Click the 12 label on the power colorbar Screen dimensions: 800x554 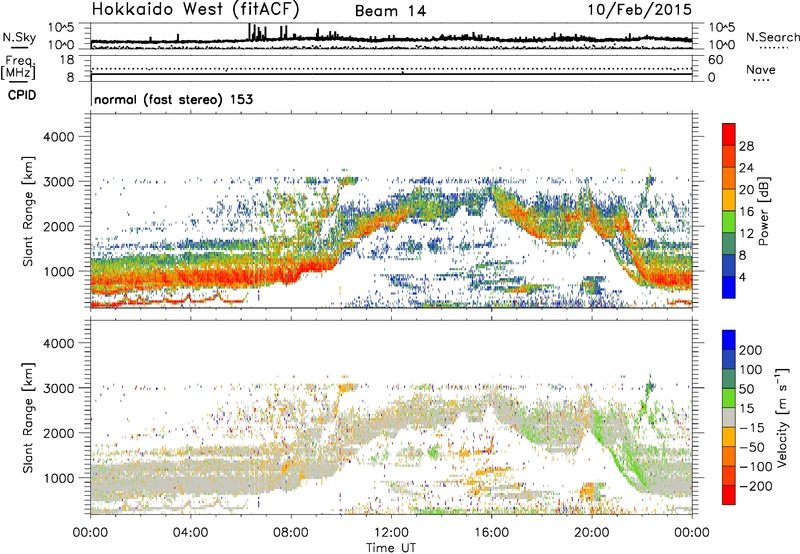[746, 234]
